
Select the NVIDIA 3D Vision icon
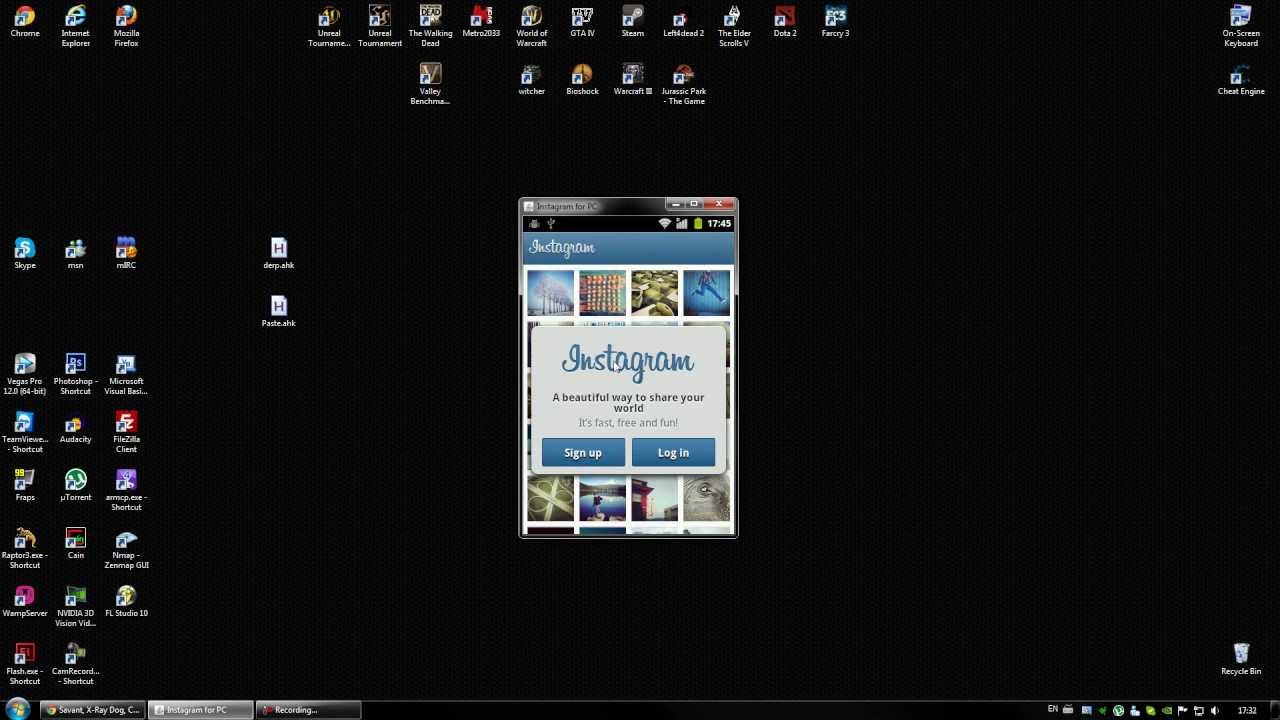[x=75, y=606]
